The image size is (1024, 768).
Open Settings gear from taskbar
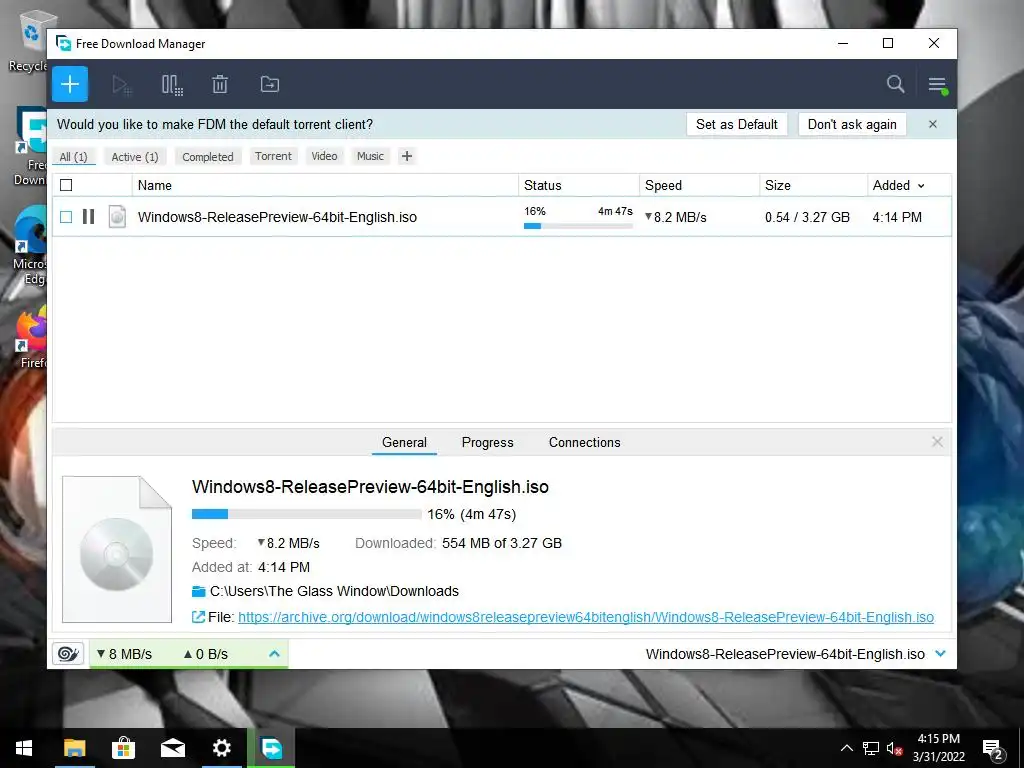[x=222, y=748]
